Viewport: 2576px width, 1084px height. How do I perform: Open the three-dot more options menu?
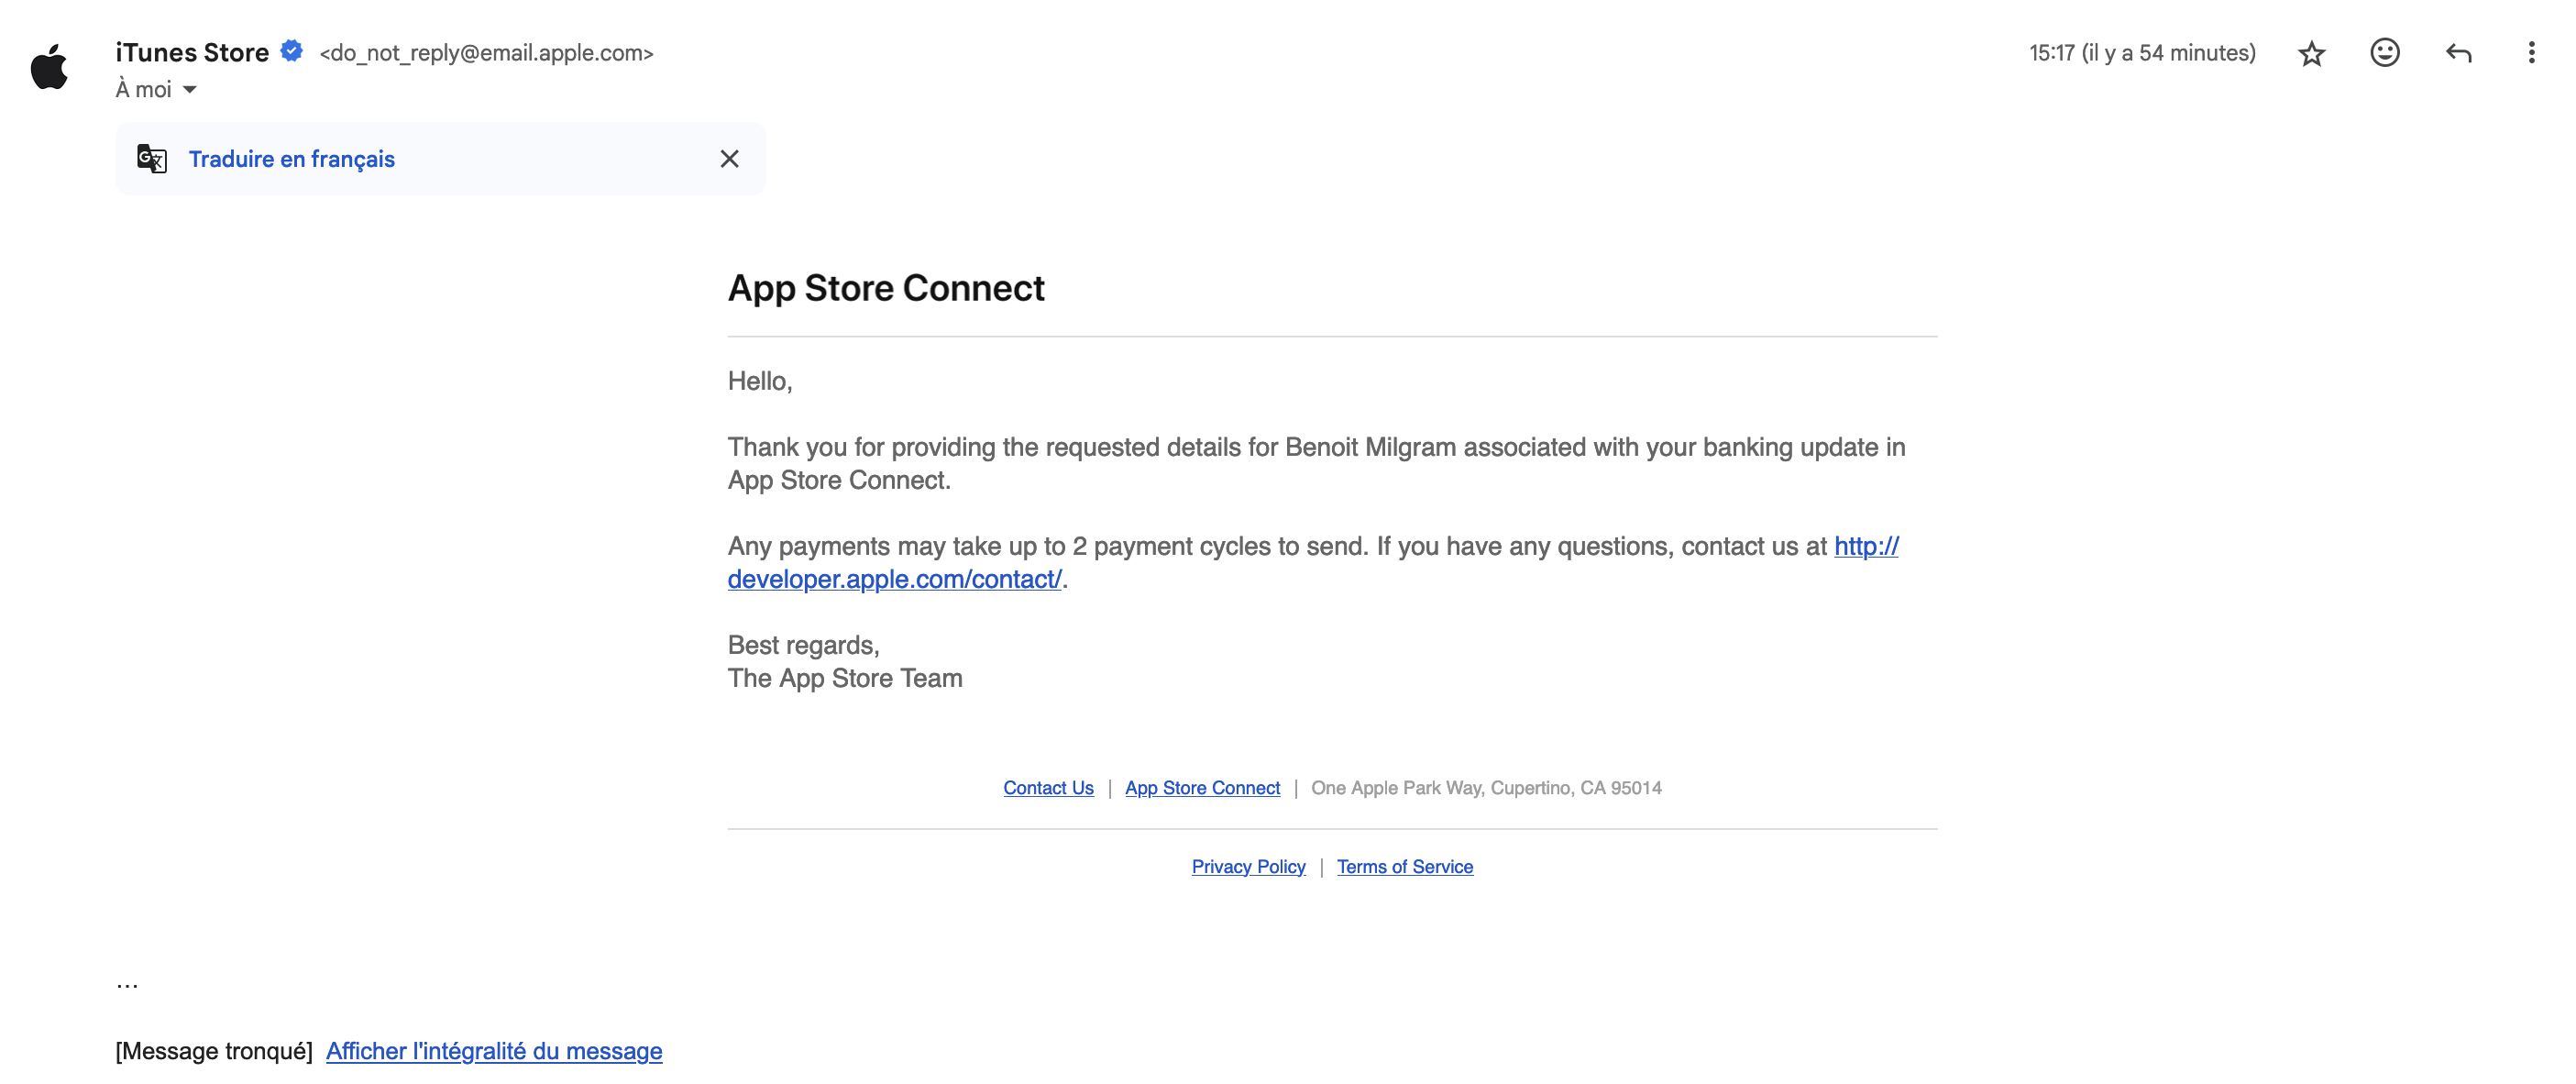2531,53
